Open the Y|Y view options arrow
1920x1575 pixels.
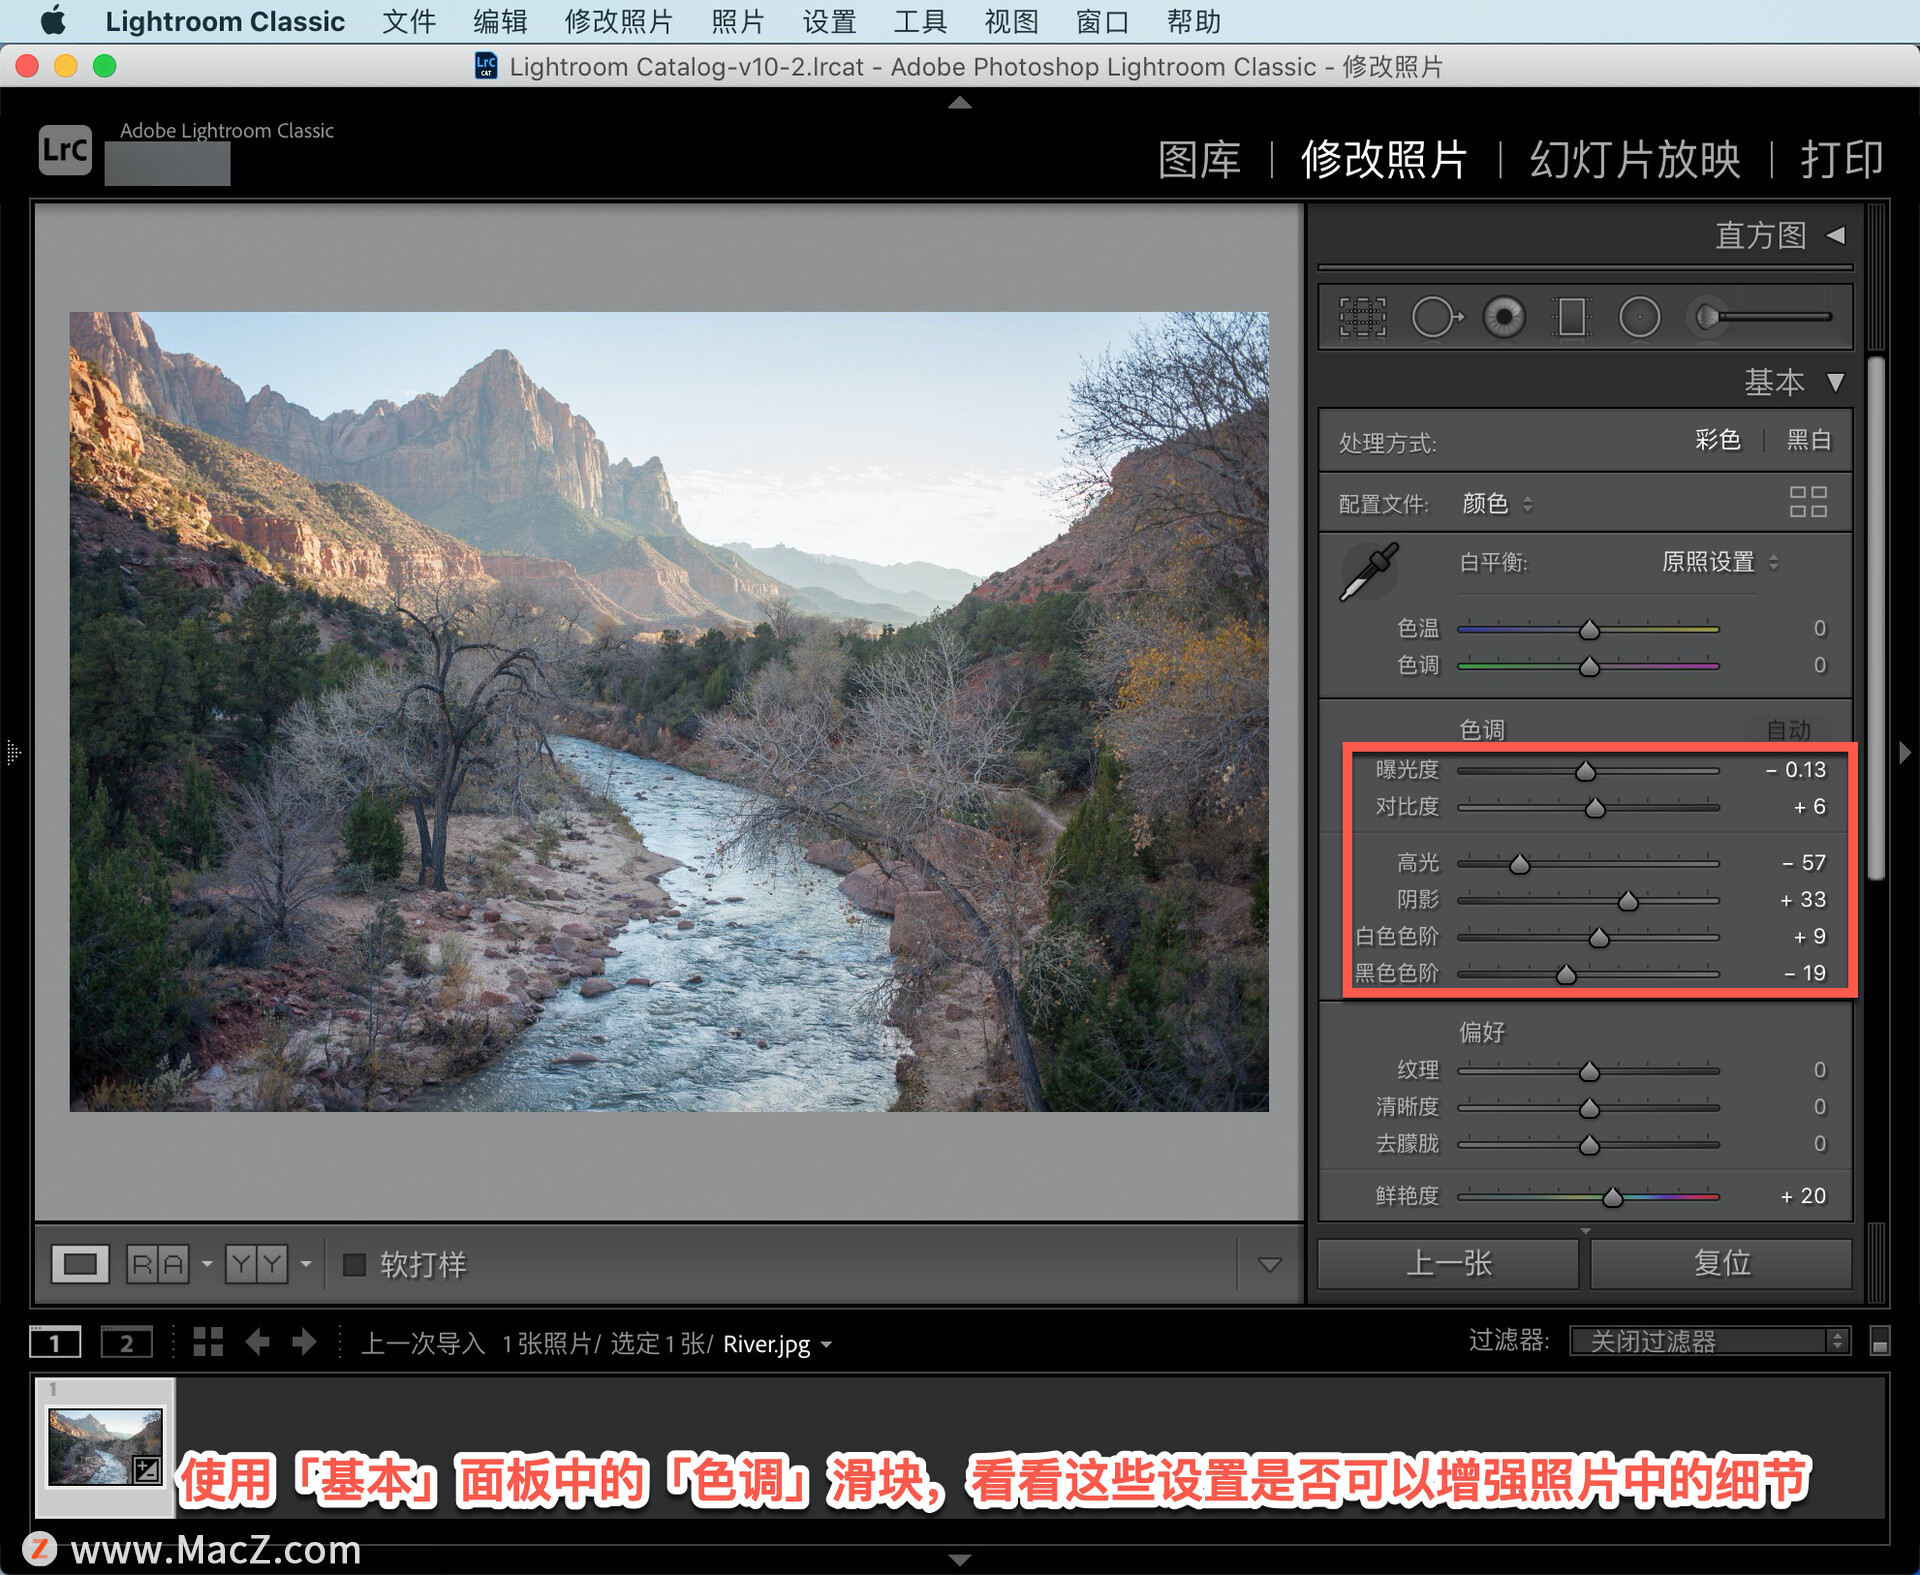[306, 1264]
